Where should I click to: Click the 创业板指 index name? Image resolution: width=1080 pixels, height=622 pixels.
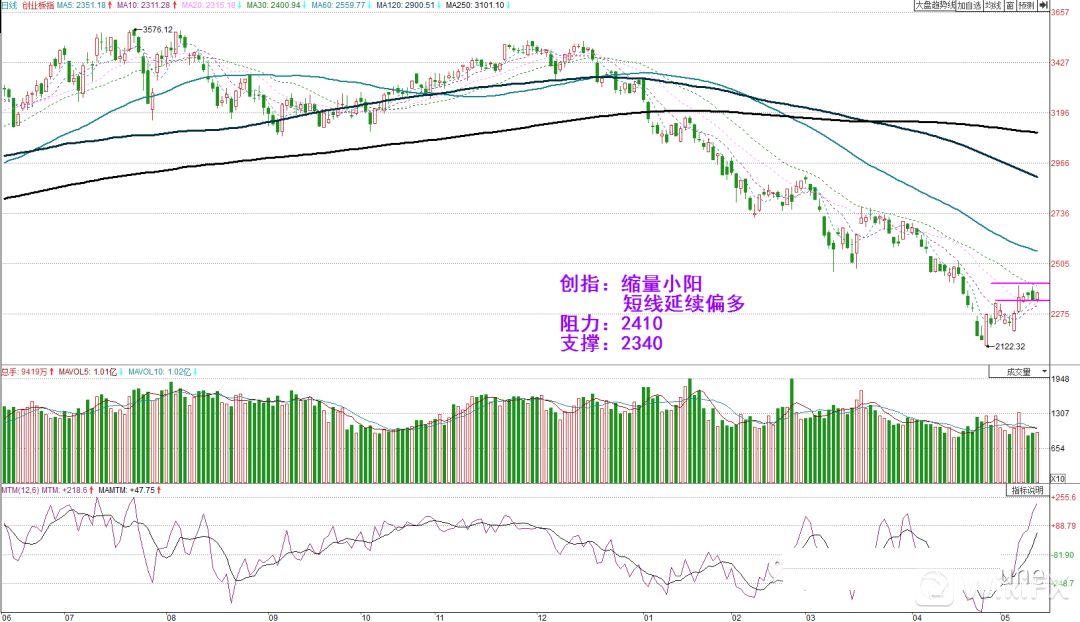(40, 6)
